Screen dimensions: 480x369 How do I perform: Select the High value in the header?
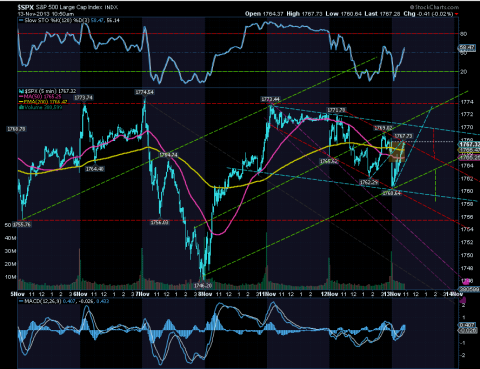click(x=304, y=14)
